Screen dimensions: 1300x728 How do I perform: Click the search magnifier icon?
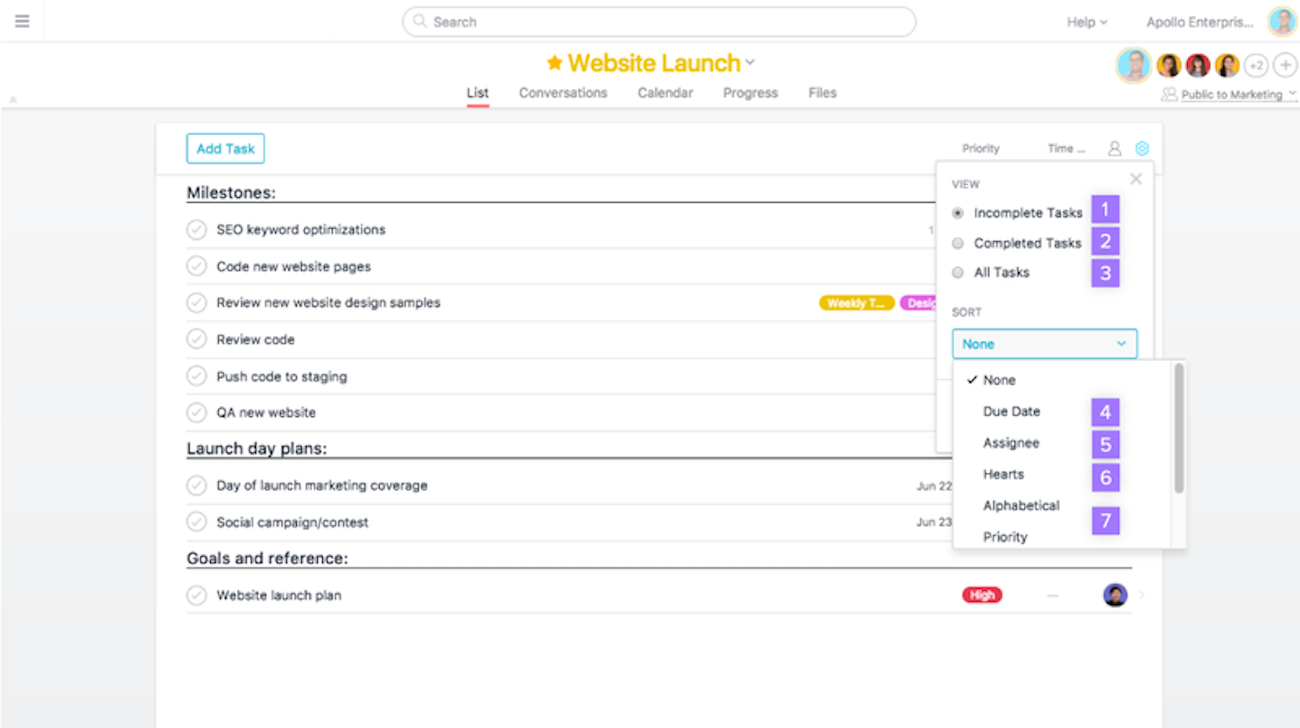point(419,21)
